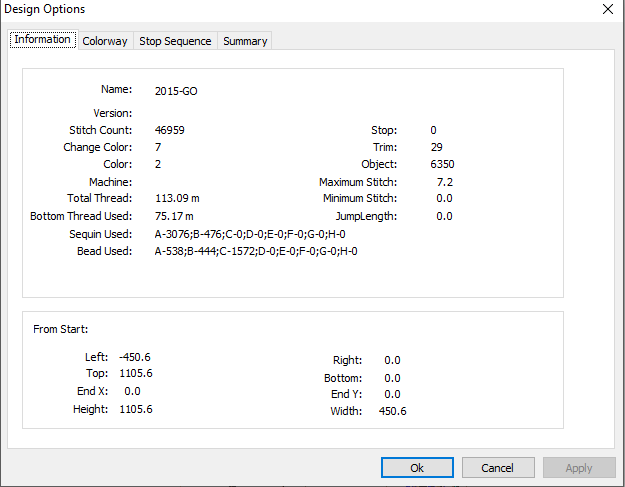
Task: Confirm with the Ok button
Action: point(417,467)
